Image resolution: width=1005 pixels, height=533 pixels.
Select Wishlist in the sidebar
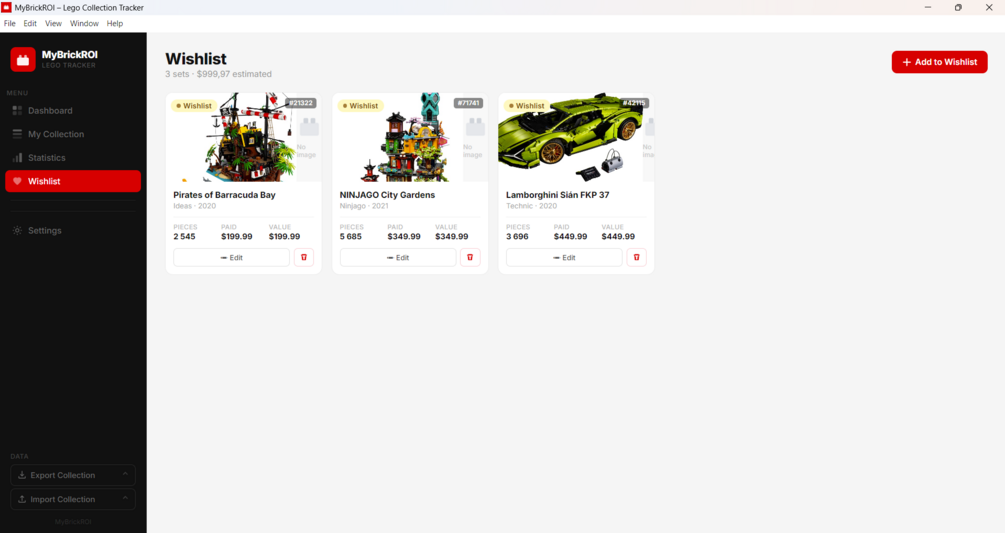[73, 181]
